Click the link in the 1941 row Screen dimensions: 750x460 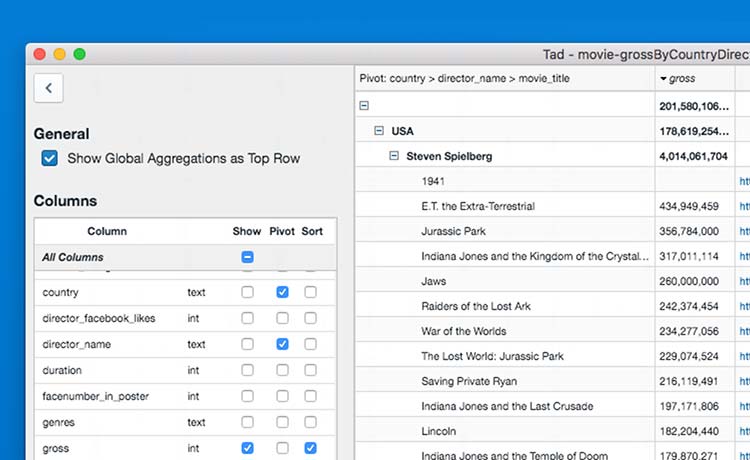[743, 181]
